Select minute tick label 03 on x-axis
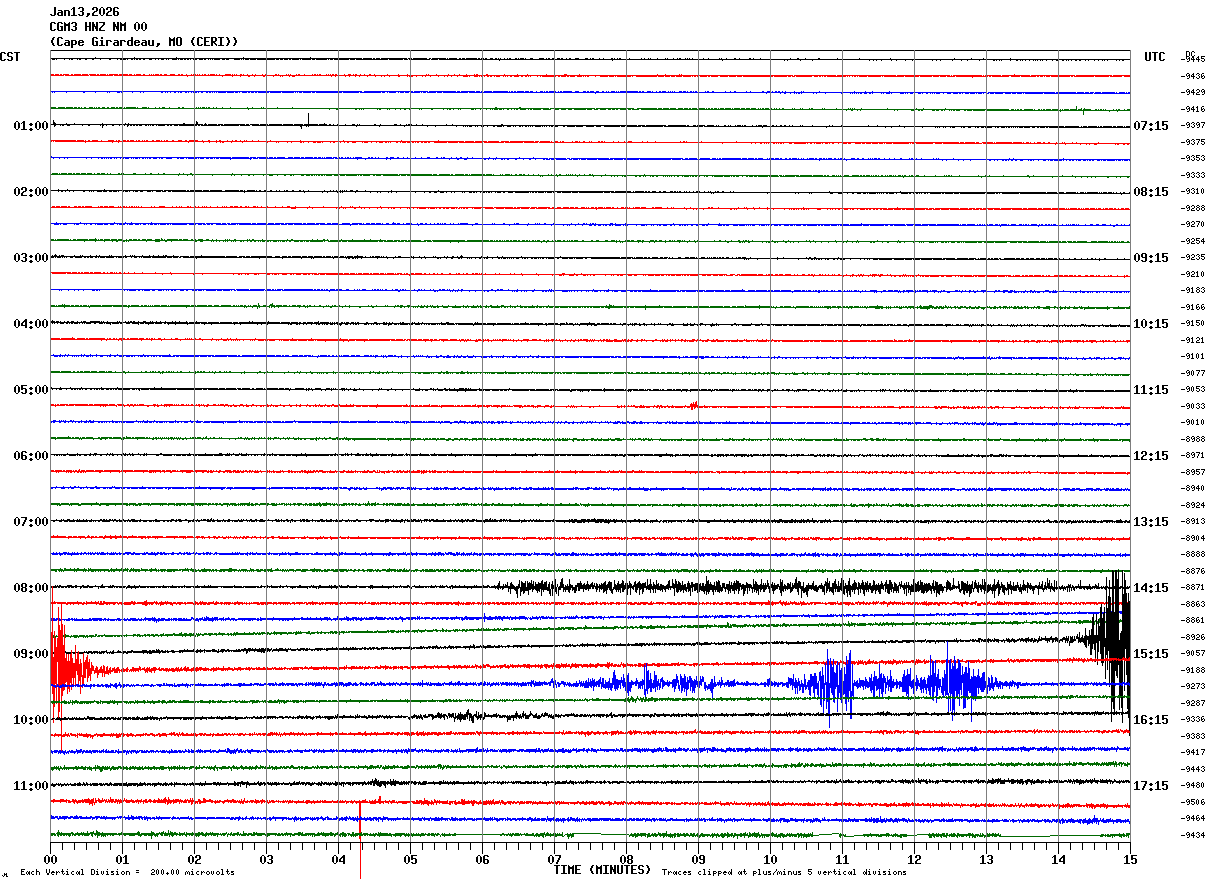1210x886 pixels. [x=266, y=859]
